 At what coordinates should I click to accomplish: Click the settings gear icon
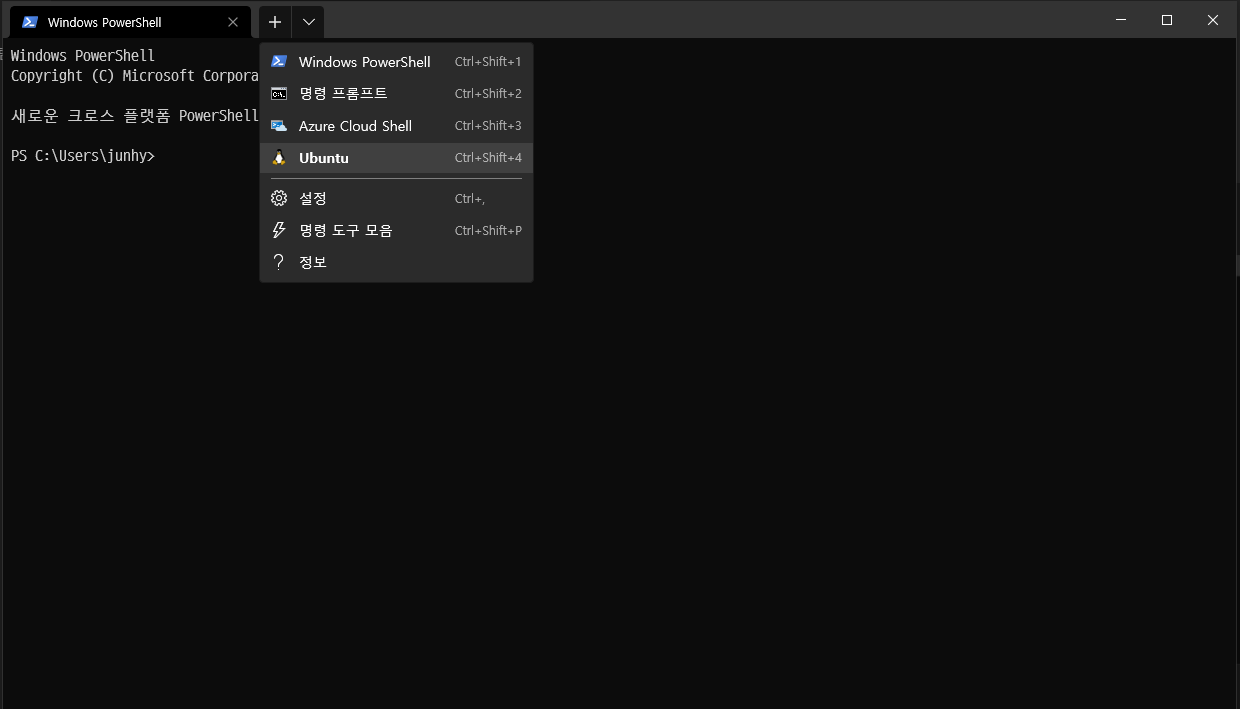(279, 199)
